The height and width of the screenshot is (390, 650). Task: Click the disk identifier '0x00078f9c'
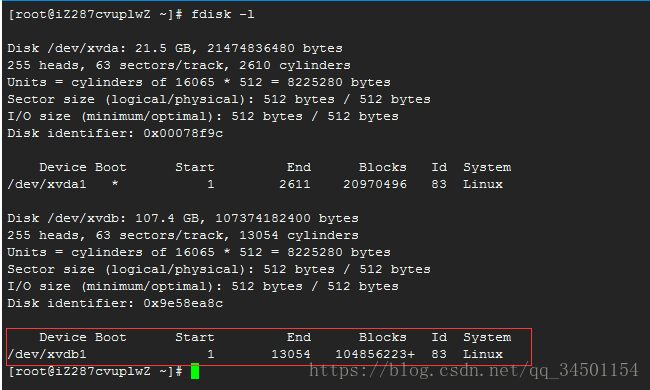point(183,133)
